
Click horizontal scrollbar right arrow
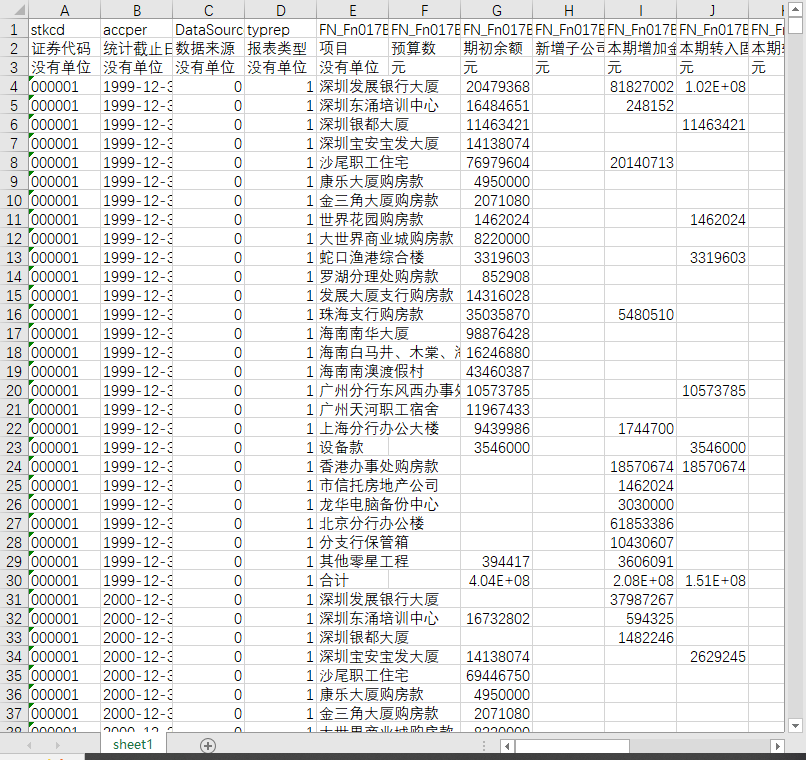(777, 746)
